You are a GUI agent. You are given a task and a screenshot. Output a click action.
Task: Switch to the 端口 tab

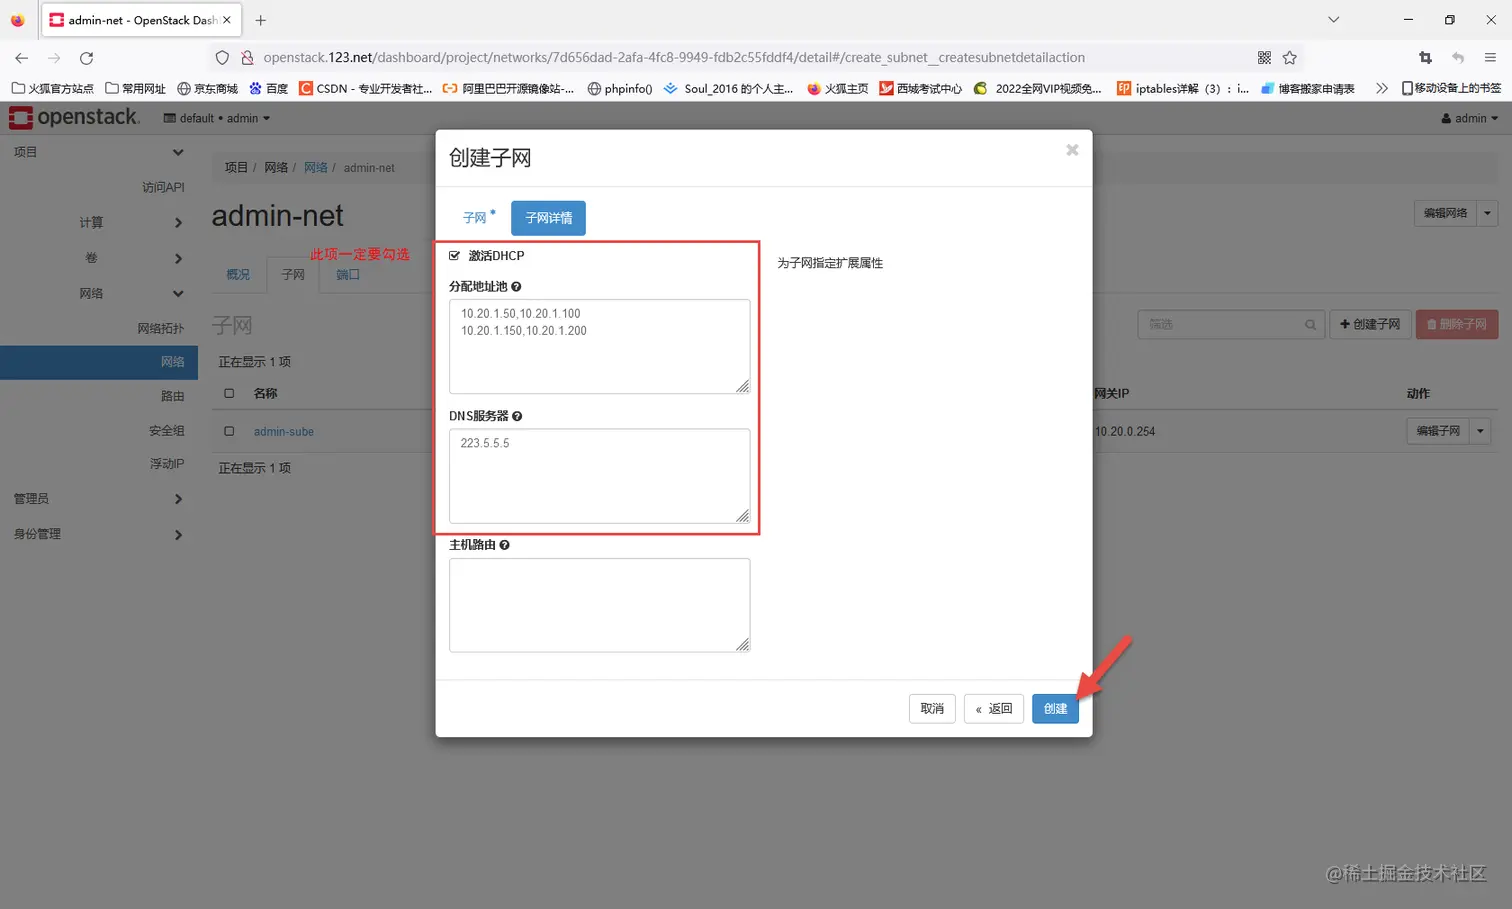347,274
